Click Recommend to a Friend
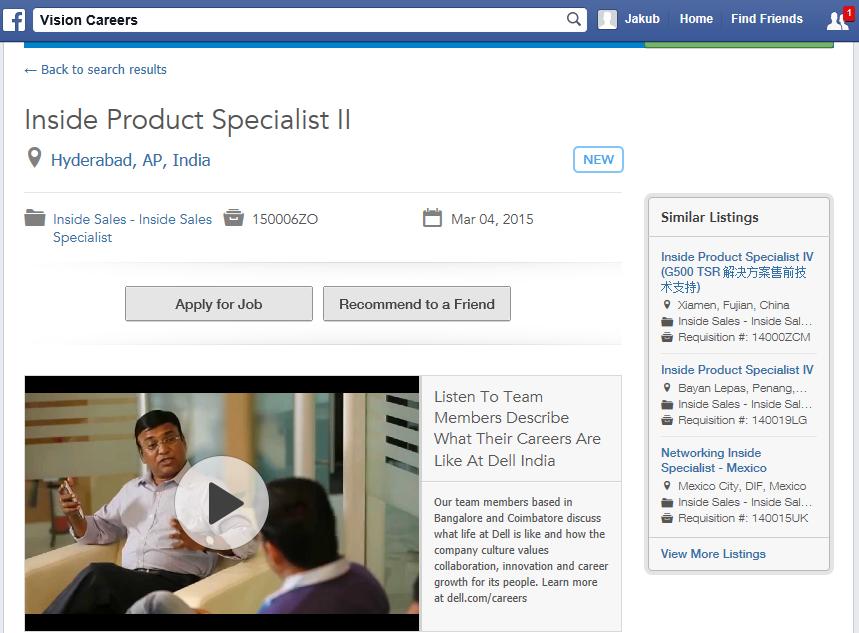 tap(417, 304)
